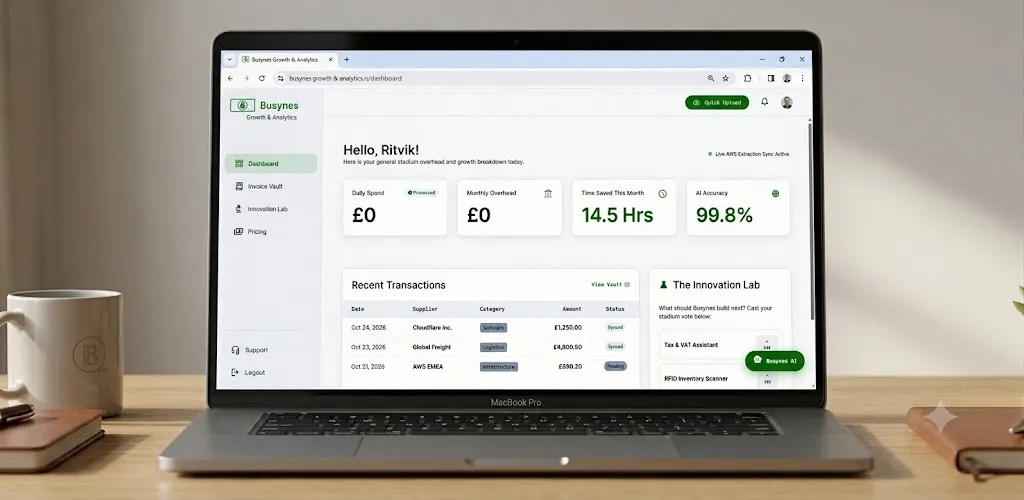Click the Supplier column header
Screen dimensions: 1024x500
(x=425, y=309)
